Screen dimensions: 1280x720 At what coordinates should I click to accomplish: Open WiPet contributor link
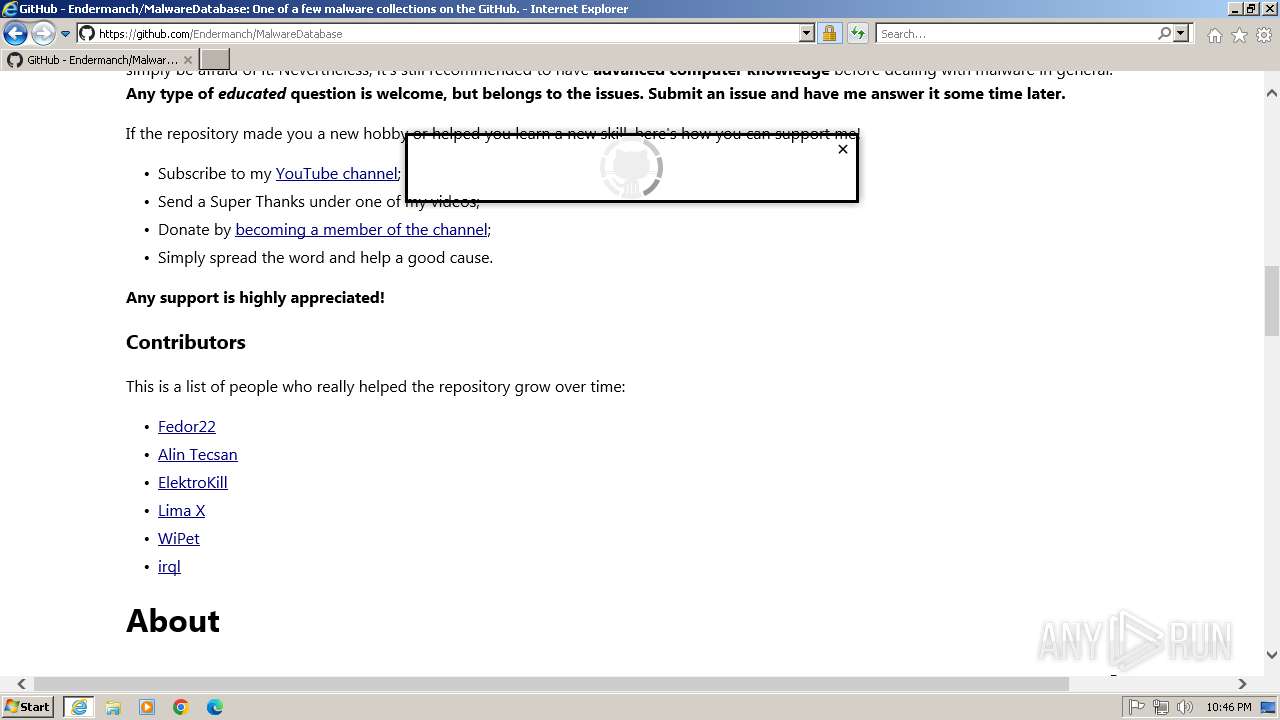click(179, 538)
